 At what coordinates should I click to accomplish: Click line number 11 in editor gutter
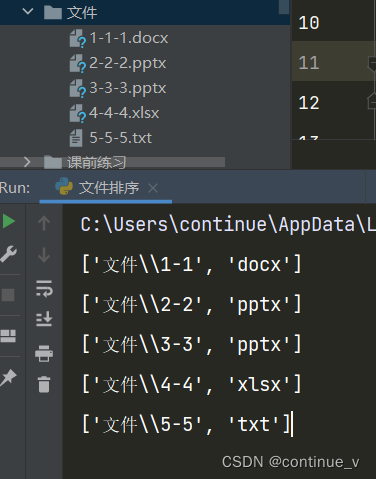point(309,63)
